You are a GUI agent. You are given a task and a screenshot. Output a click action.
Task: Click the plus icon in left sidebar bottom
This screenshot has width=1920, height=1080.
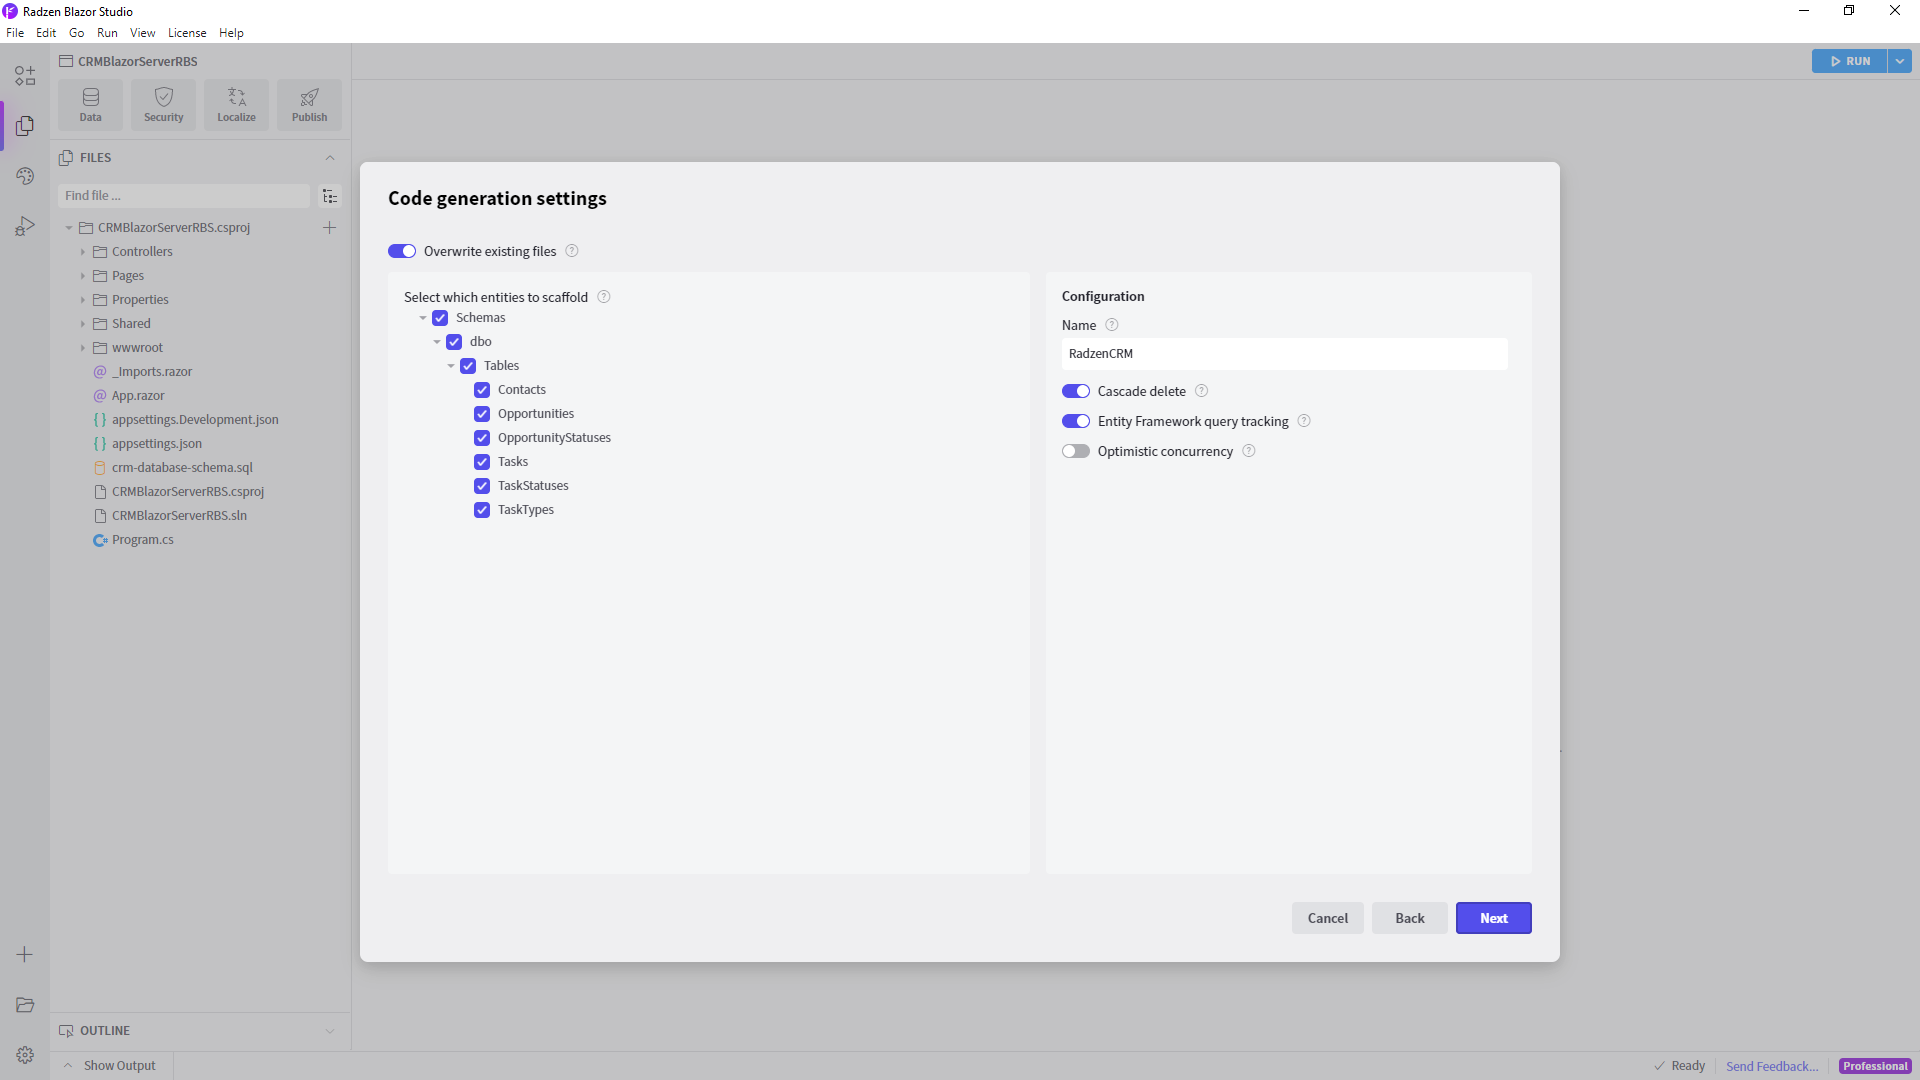(25, 955)
